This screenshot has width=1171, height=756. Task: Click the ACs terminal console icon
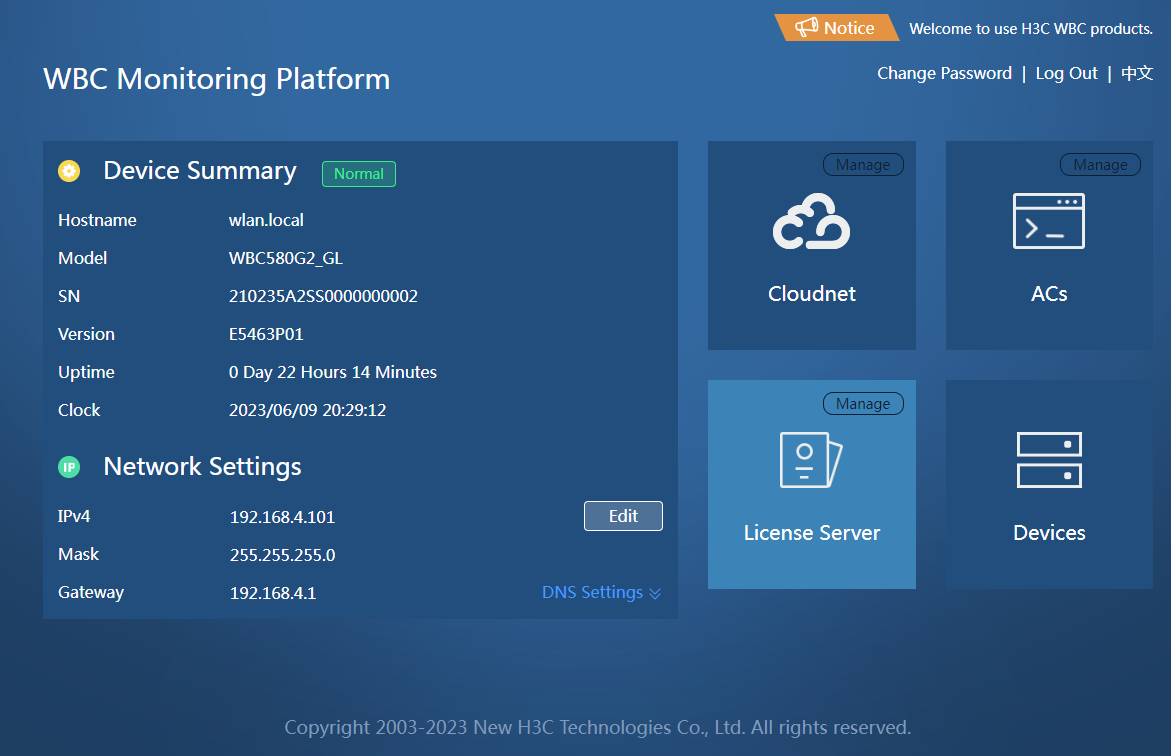click(1049, 221)
